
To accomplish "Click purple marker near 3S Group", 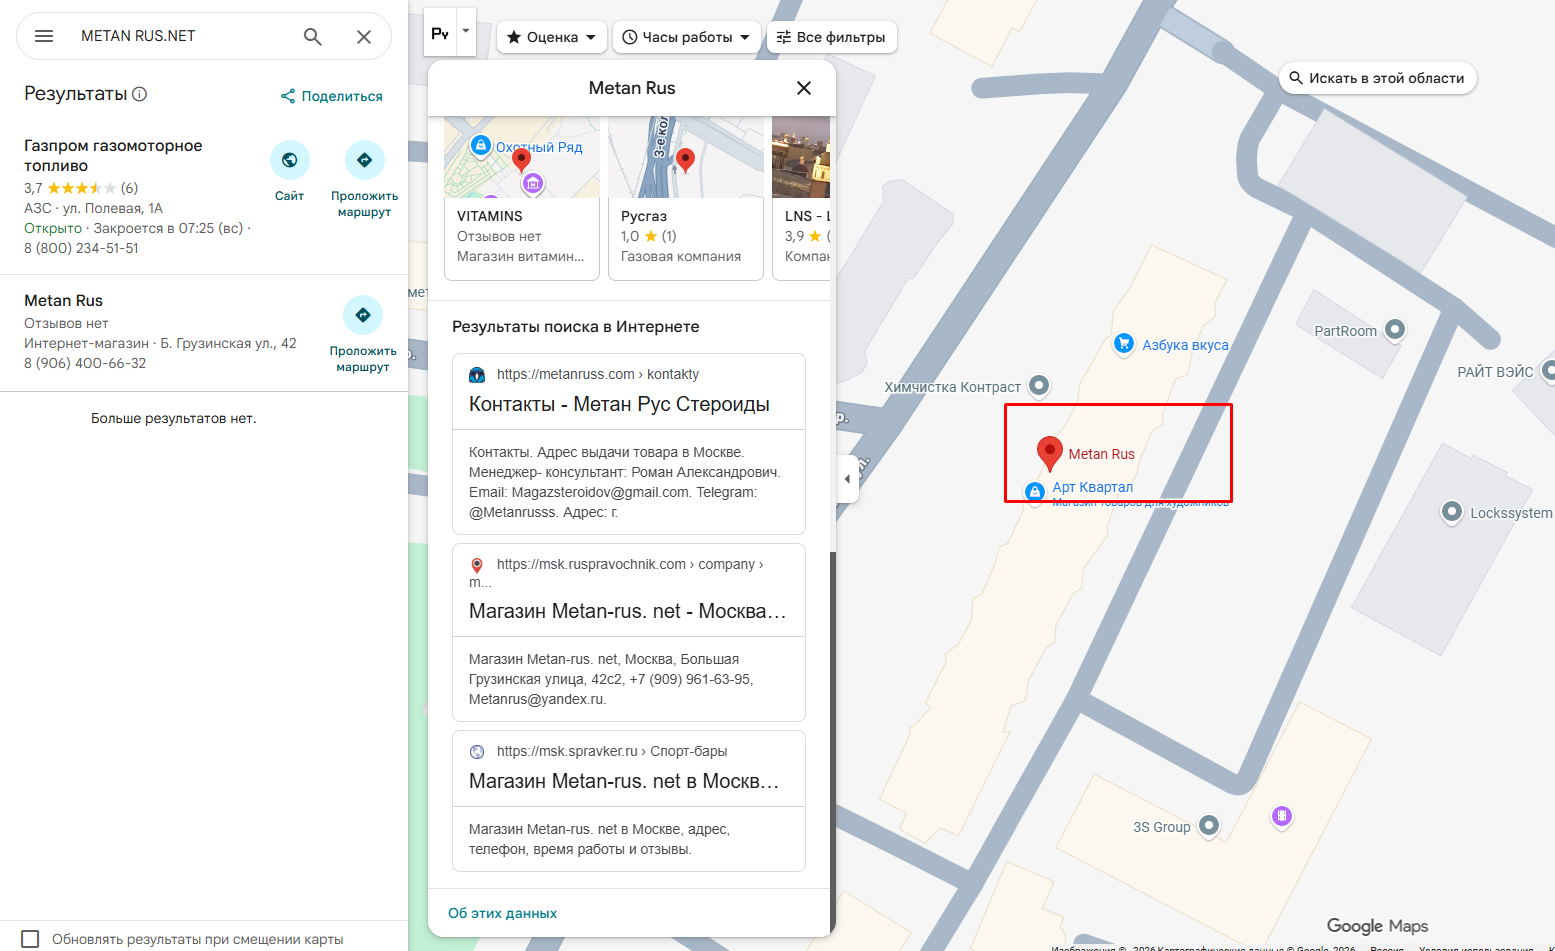I will pyautogui.click(x=1282, y=816).
